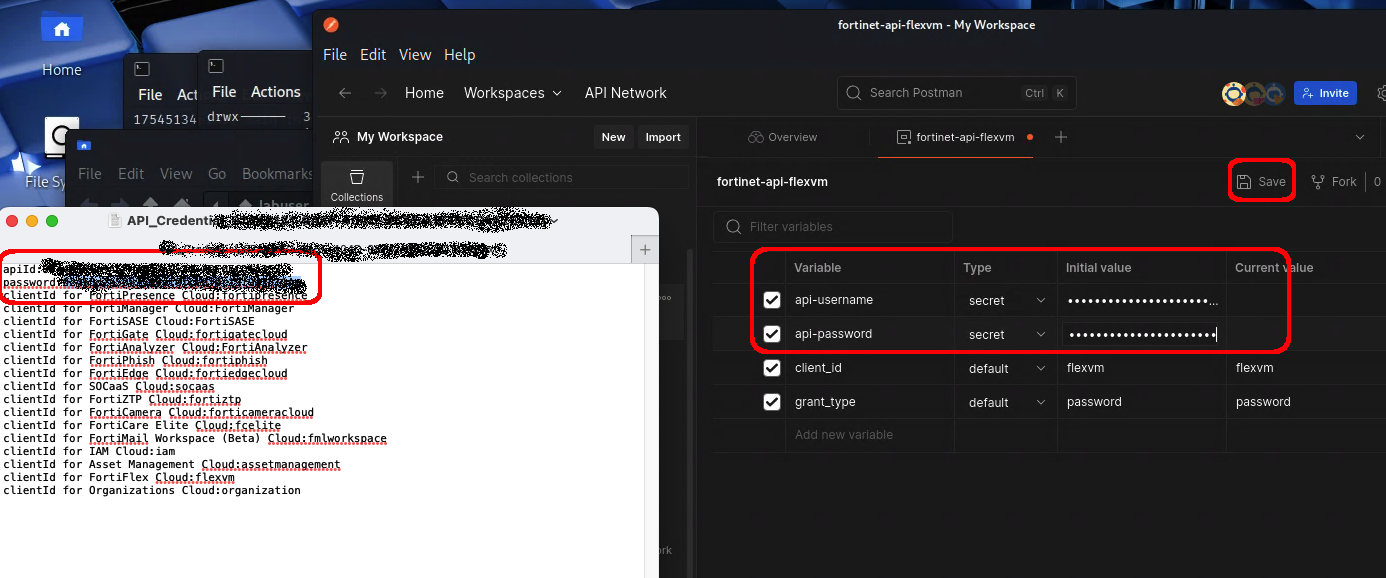The width and height of the screenshot is (1386, 578).
Task: Click the Current value column header
Action: [x=1274, y=268]
